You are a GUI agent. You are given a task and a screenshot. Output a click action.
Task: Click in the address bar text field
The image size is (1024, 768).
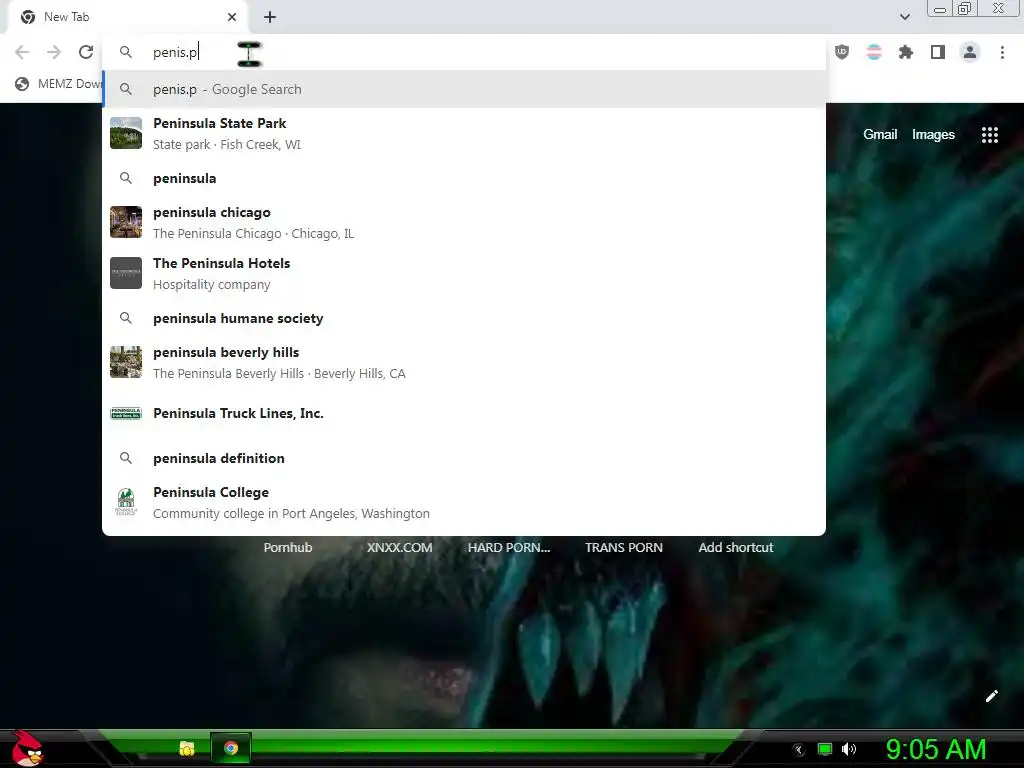click(x=464, y=52)
